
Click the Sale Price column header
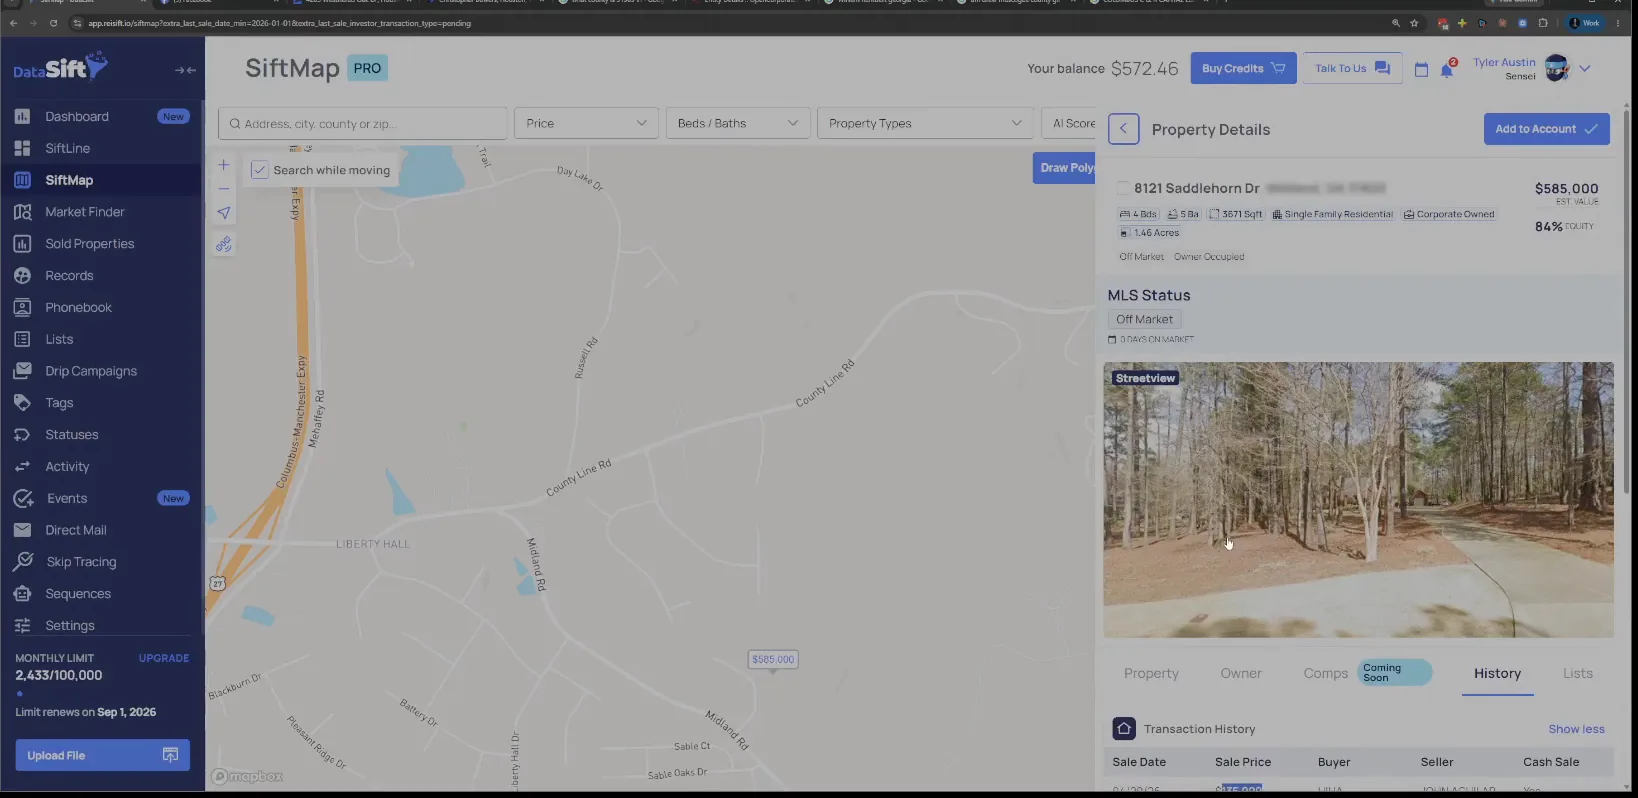(x=1243, y=762)
